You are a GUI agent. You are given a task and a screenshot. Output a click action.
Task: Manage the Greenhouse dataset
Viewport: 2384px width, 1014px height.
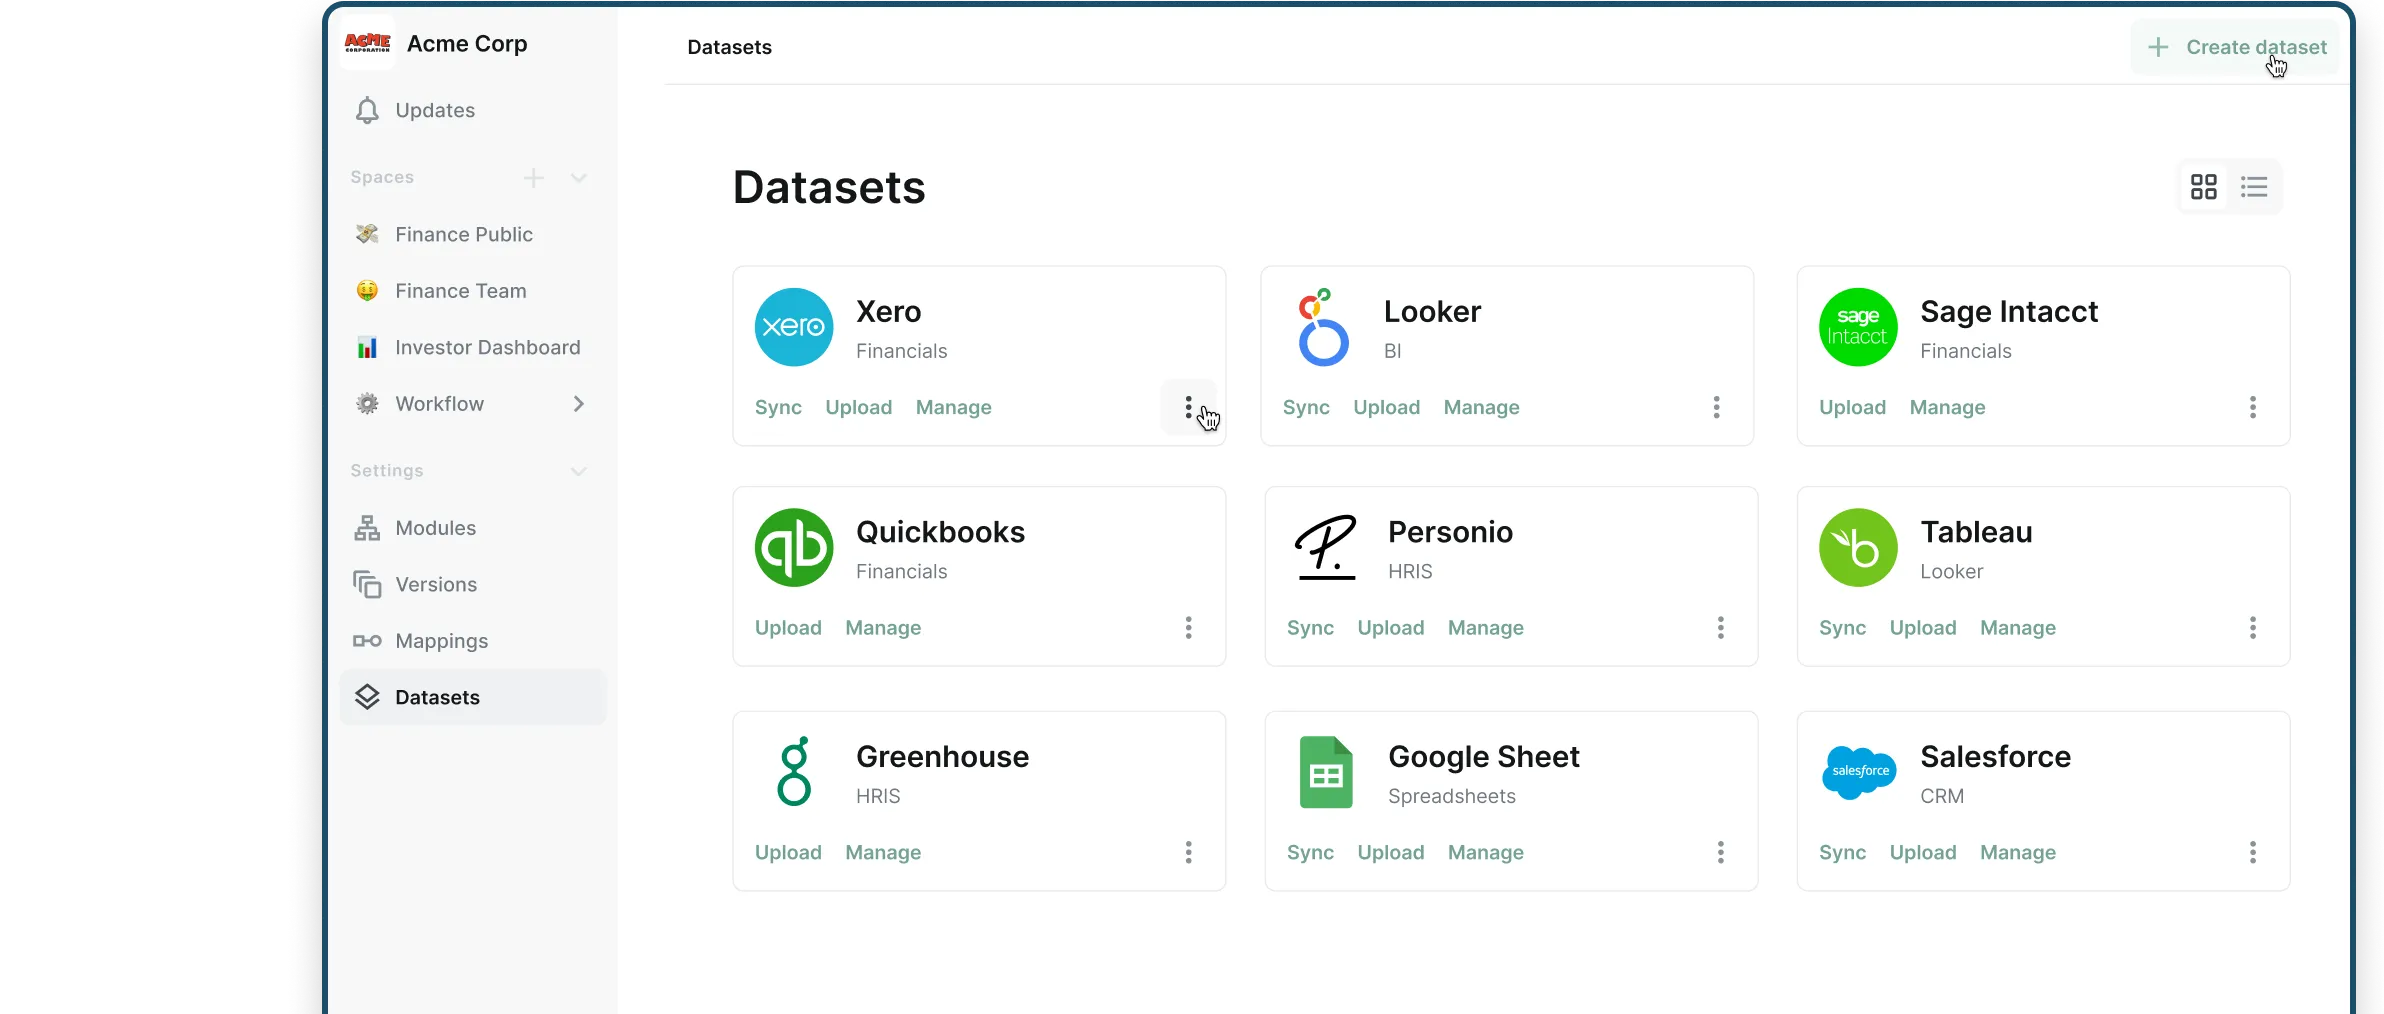click(883, 853)
